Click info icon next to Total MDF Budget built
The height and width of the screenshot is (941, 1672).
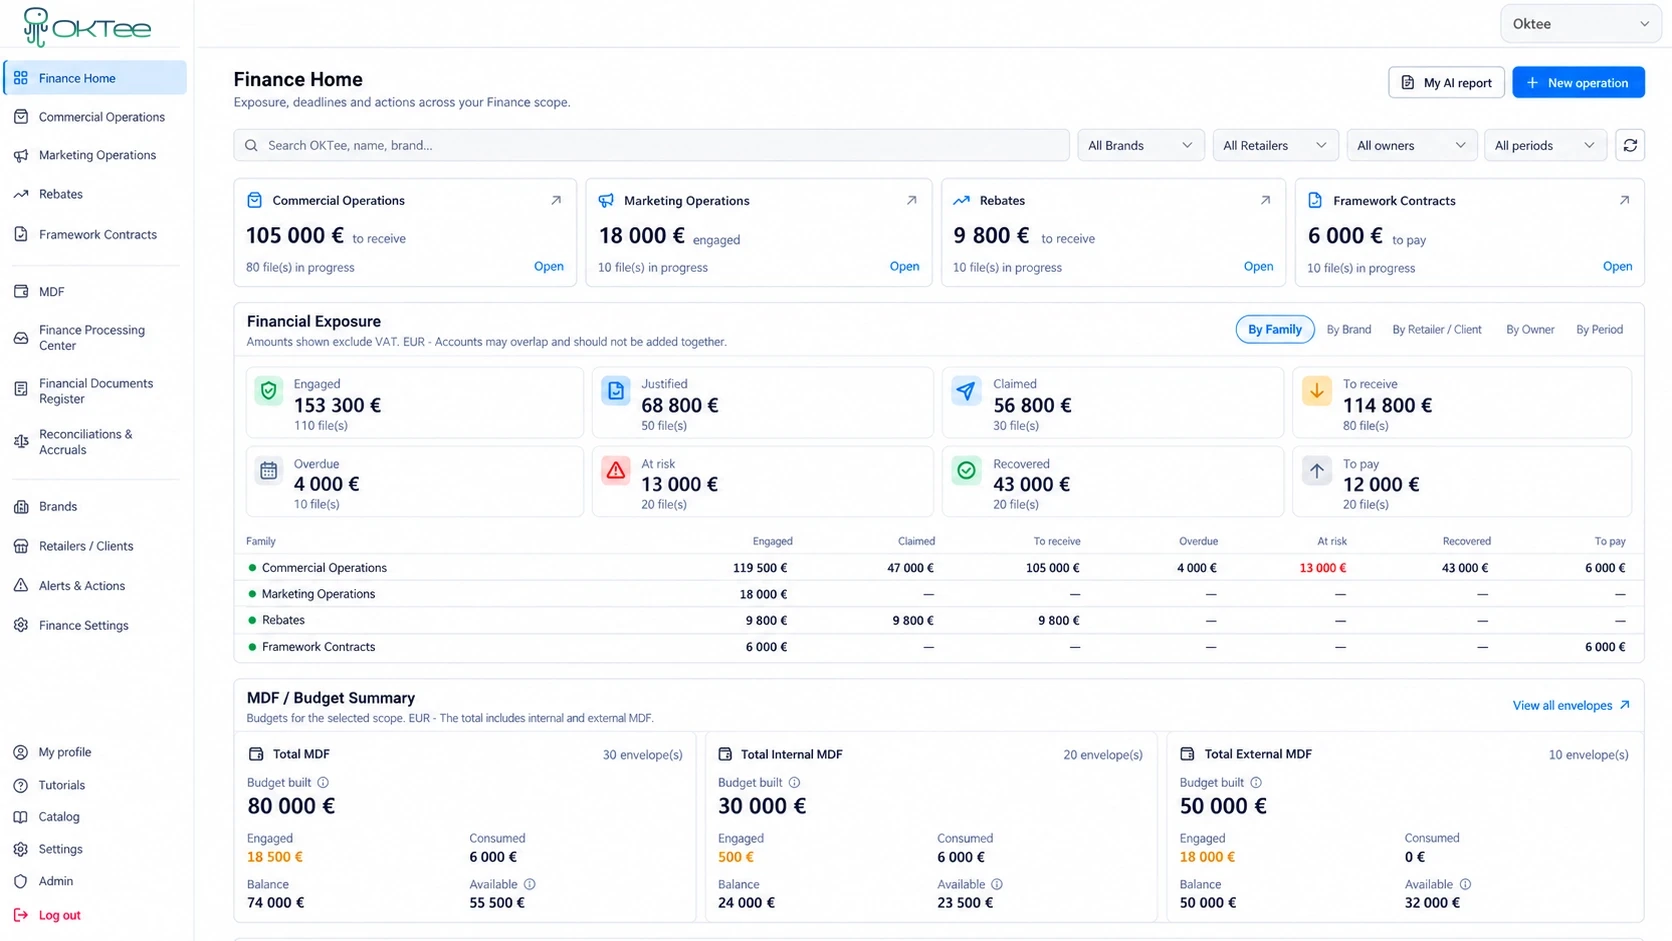click(323, 782)
